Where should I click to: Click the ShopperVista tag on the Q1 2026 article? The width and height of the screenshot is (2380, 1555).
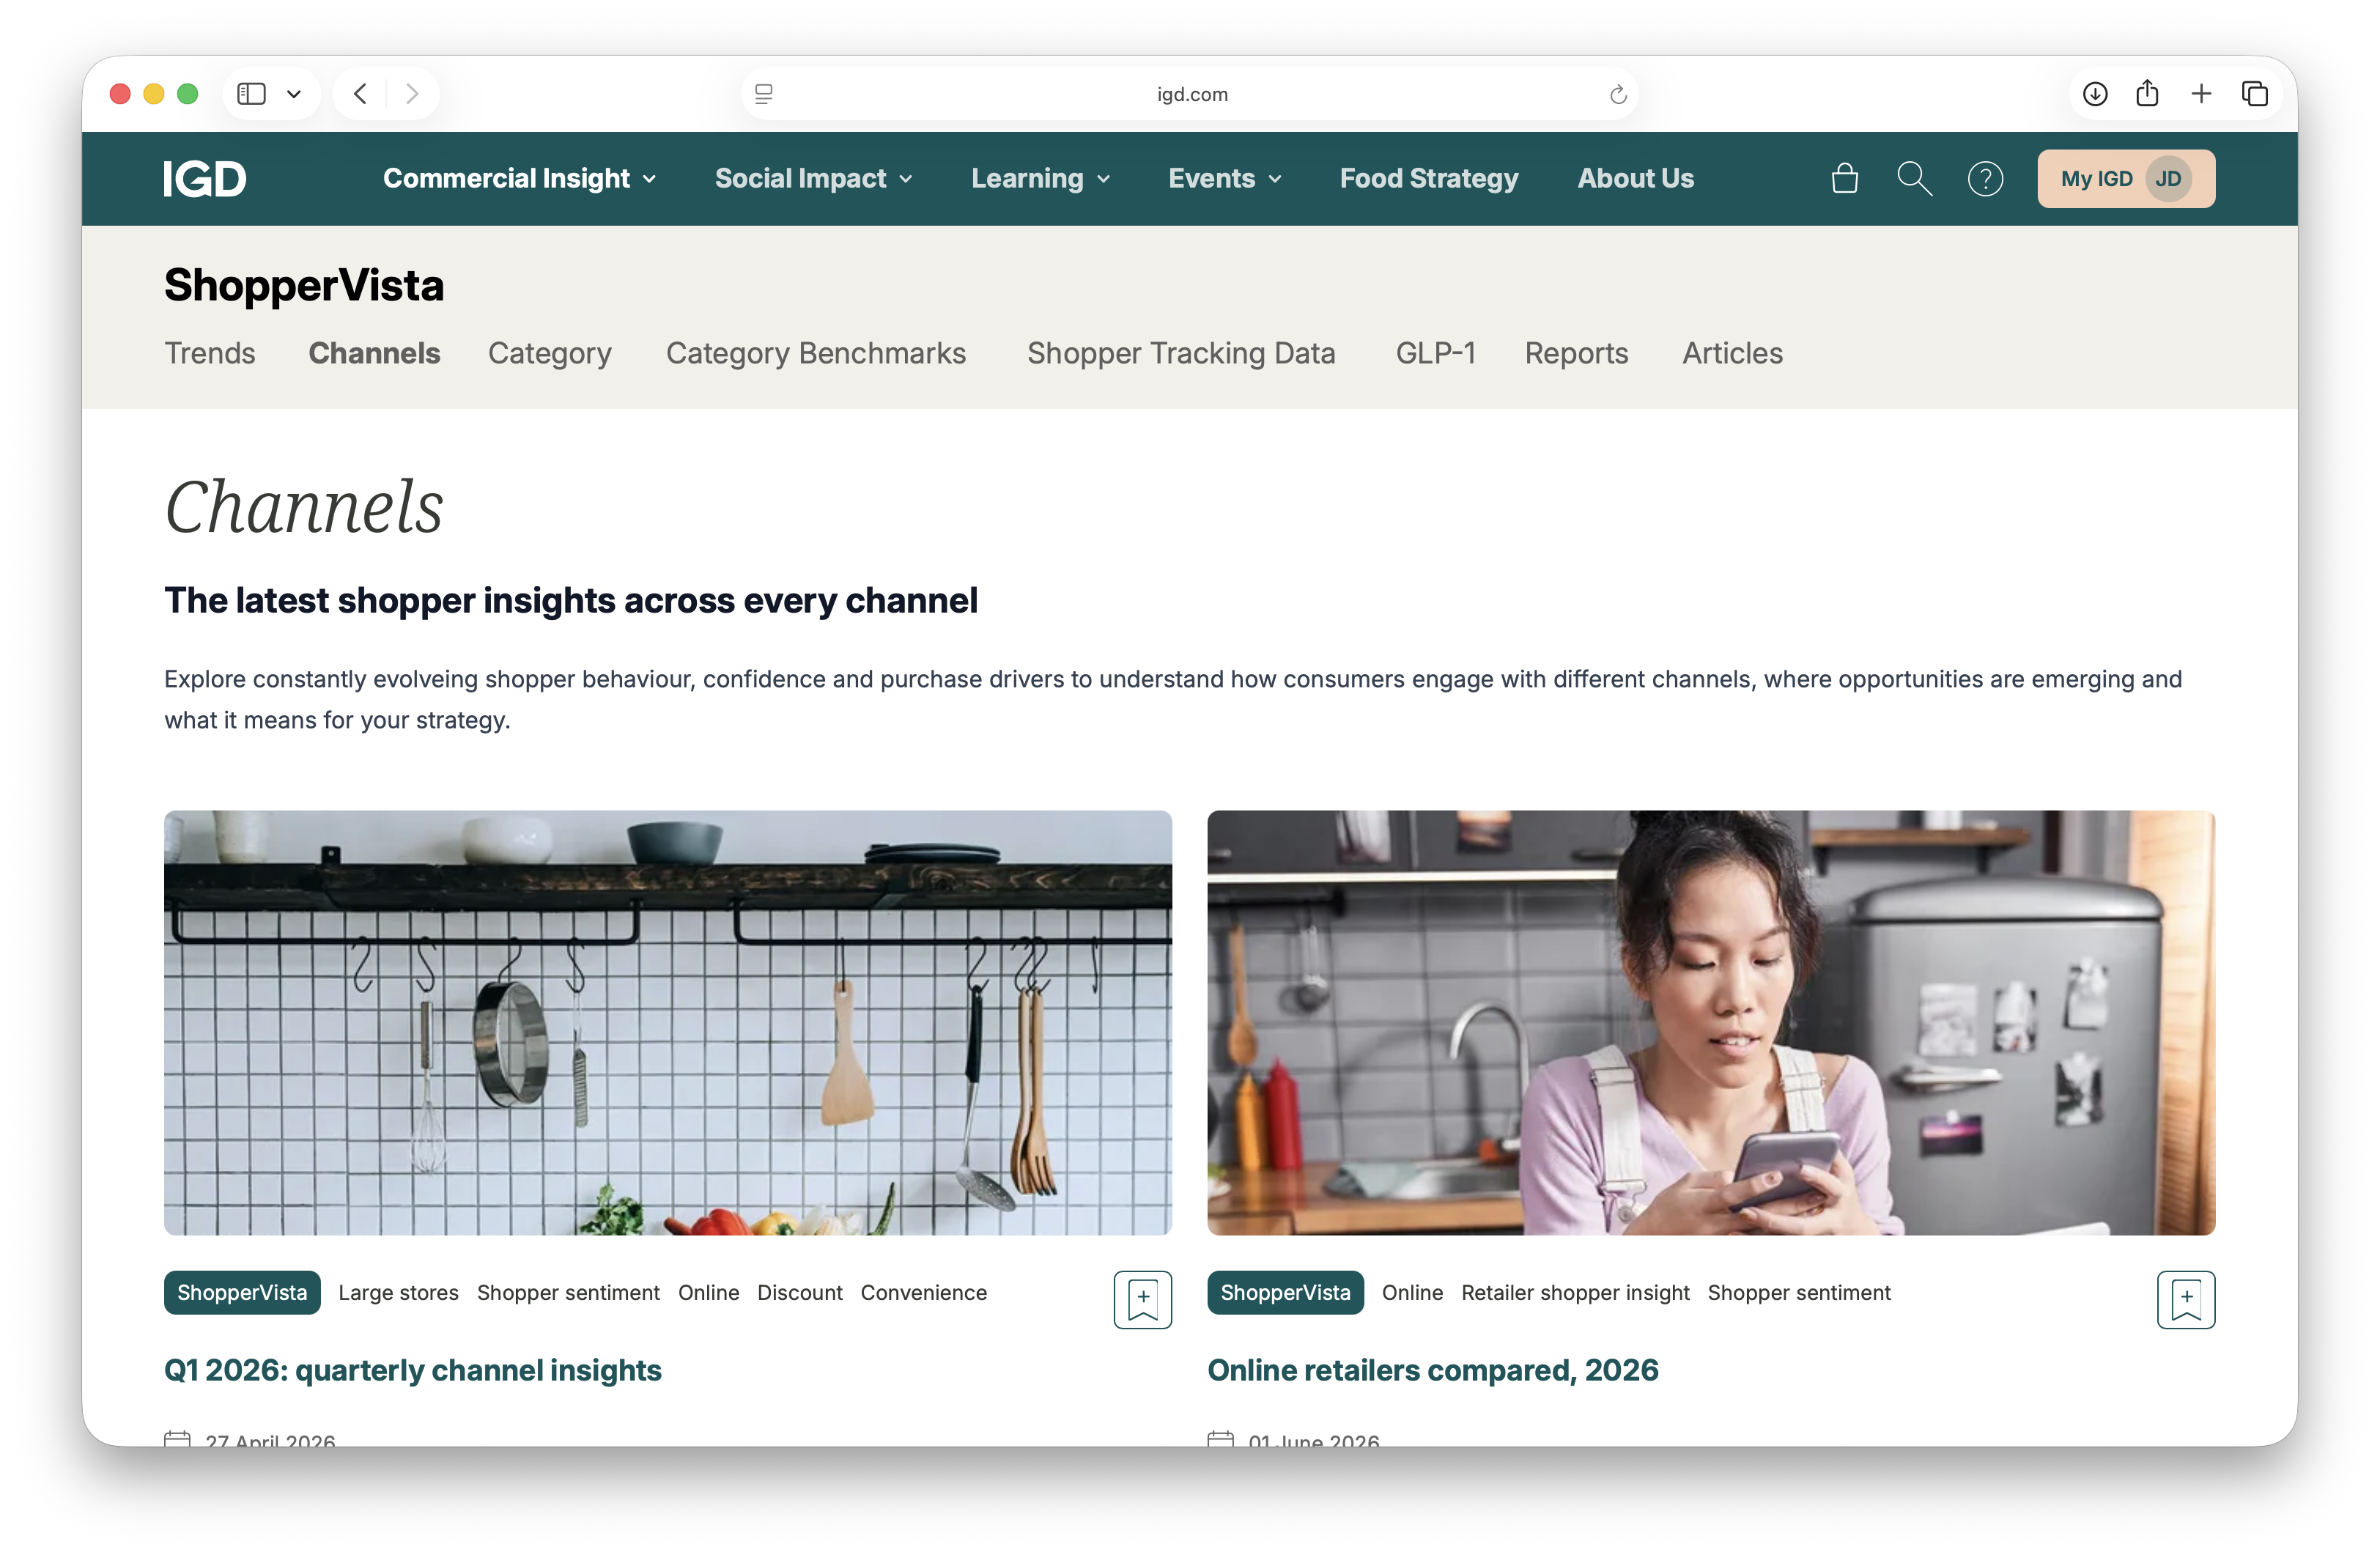[x=242, y=1293]
